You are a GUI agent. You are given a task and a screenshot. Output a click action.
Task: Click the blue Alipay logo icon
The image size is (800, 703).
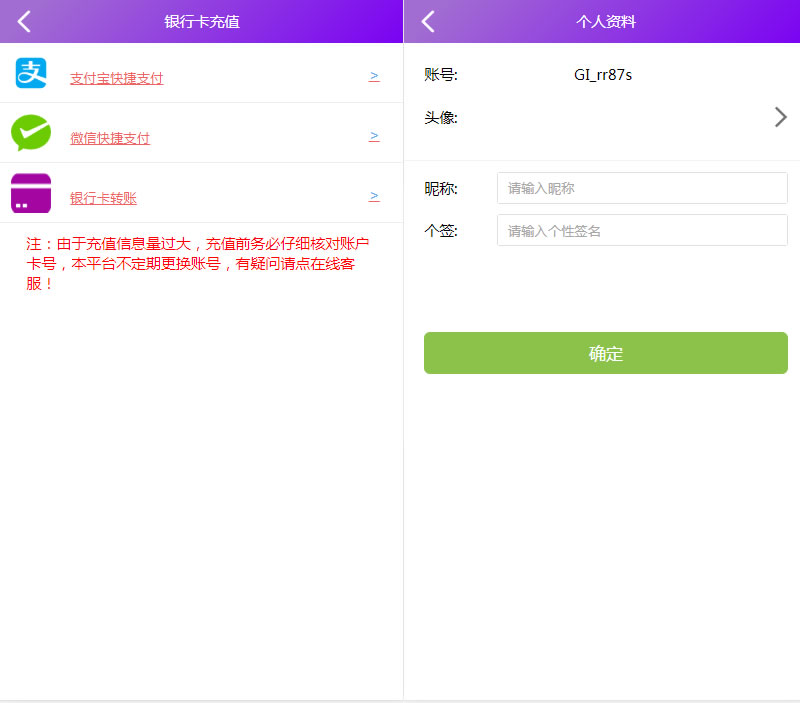pos(31,73)
